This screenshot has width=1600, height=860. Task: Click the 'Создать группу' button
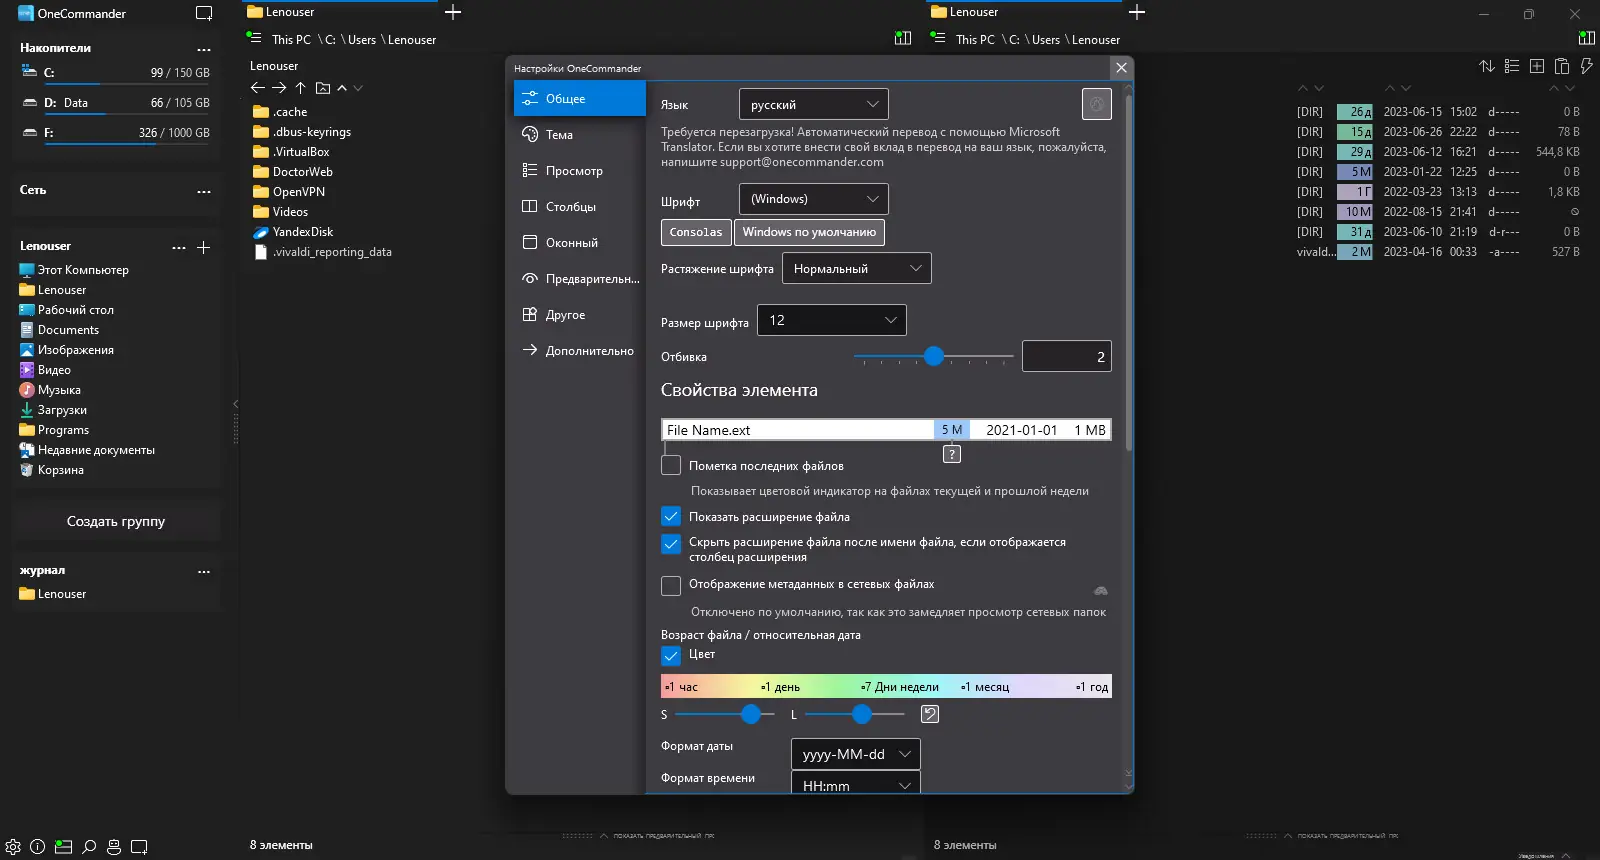click(x=116, y=521)
